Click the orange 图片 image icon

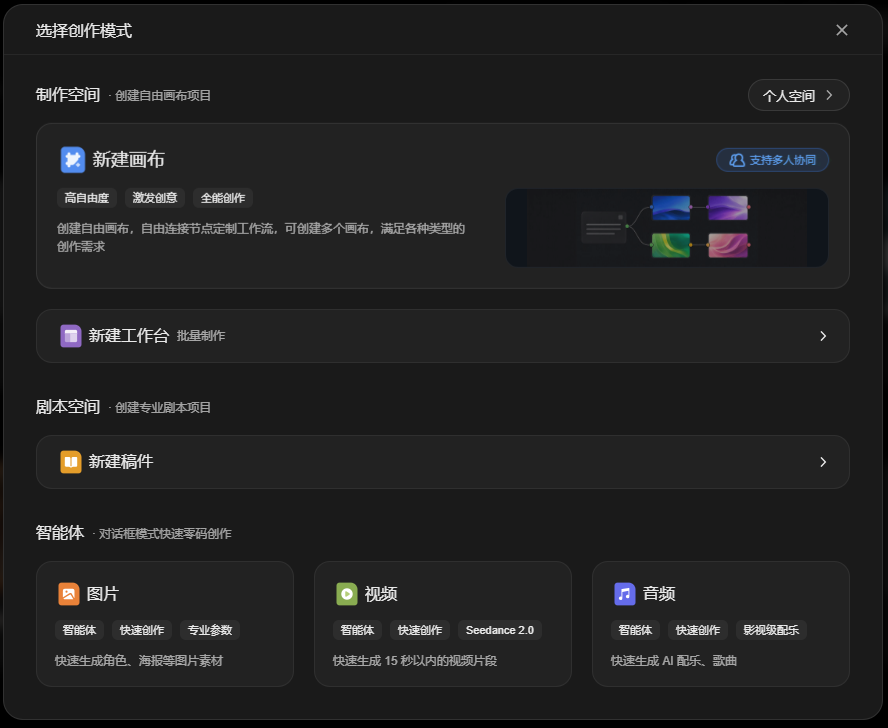[x=69, y=594]
